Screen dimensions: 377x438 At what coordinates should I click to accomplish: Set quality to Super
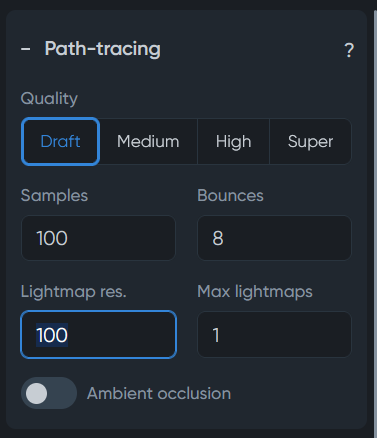(310, 141)
